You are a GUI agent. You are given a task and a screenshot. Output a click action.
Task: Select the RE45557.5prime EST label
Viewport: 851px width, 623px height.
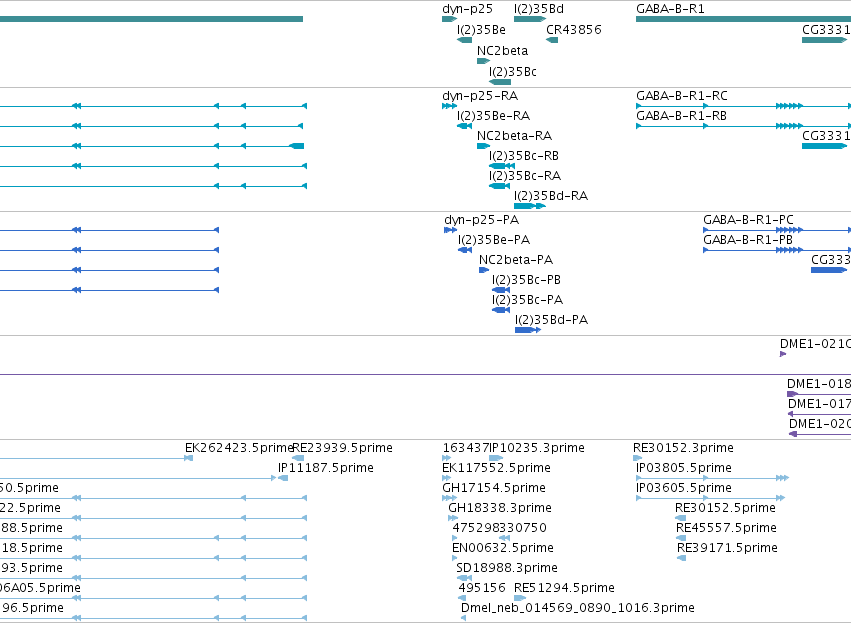[726, 528]
